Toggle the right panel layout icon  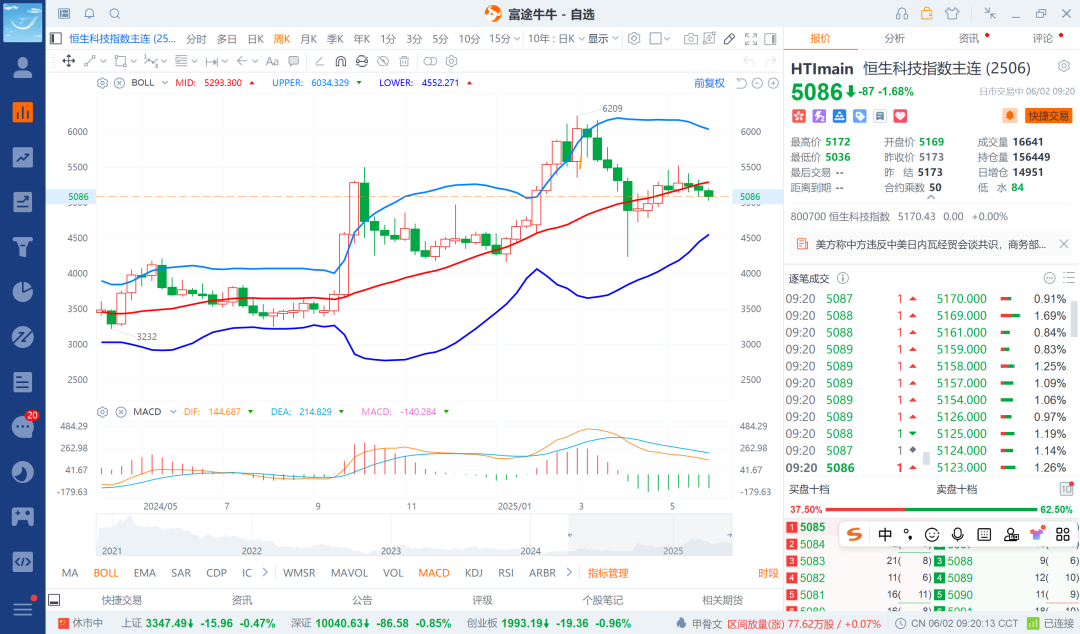pyautogui.click(x=771, y=39)
